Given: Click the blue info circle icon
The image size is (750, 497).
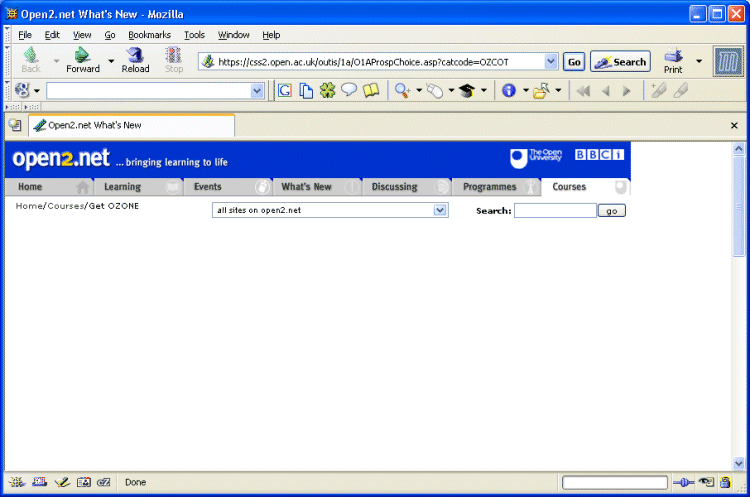Looking at the screenshot, I should pyautogui.click(x=509, y=90).
